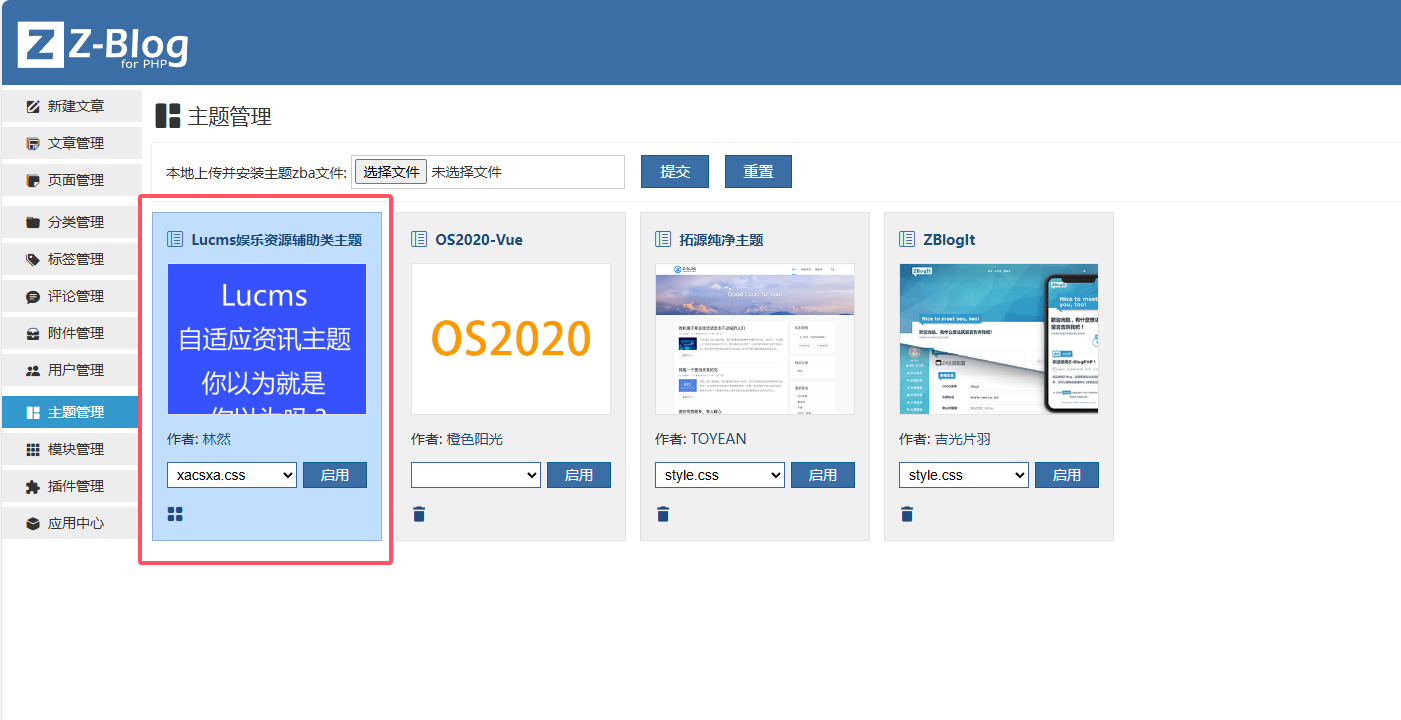Click the 选择文件 file chooser button
The image size is (1401, 720).
pyautogui.click(x=391, y=172)
